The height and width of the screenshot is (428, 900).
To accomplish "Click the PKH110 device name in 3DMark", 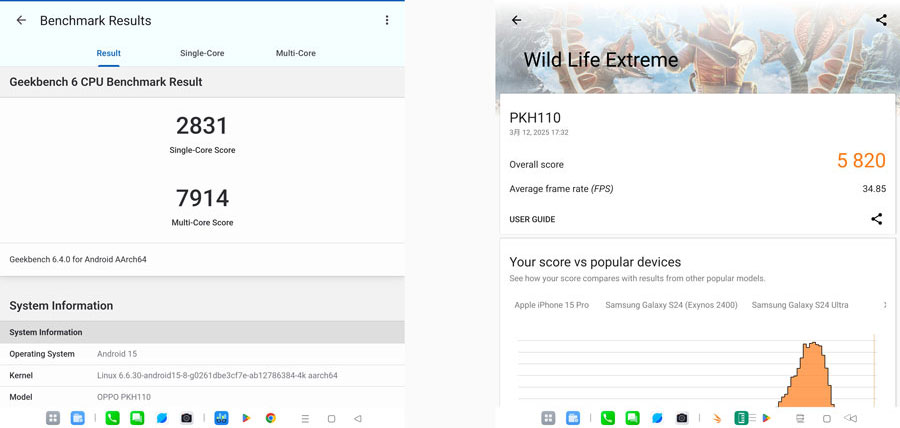I will tap(535, 118).
